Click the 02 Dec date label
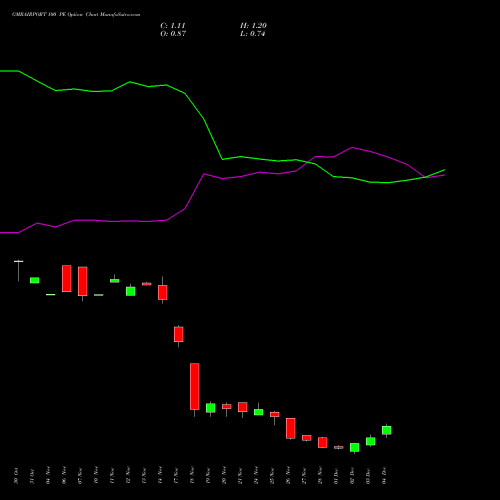Viewport: 500px width, 500px height. [352, 476]
